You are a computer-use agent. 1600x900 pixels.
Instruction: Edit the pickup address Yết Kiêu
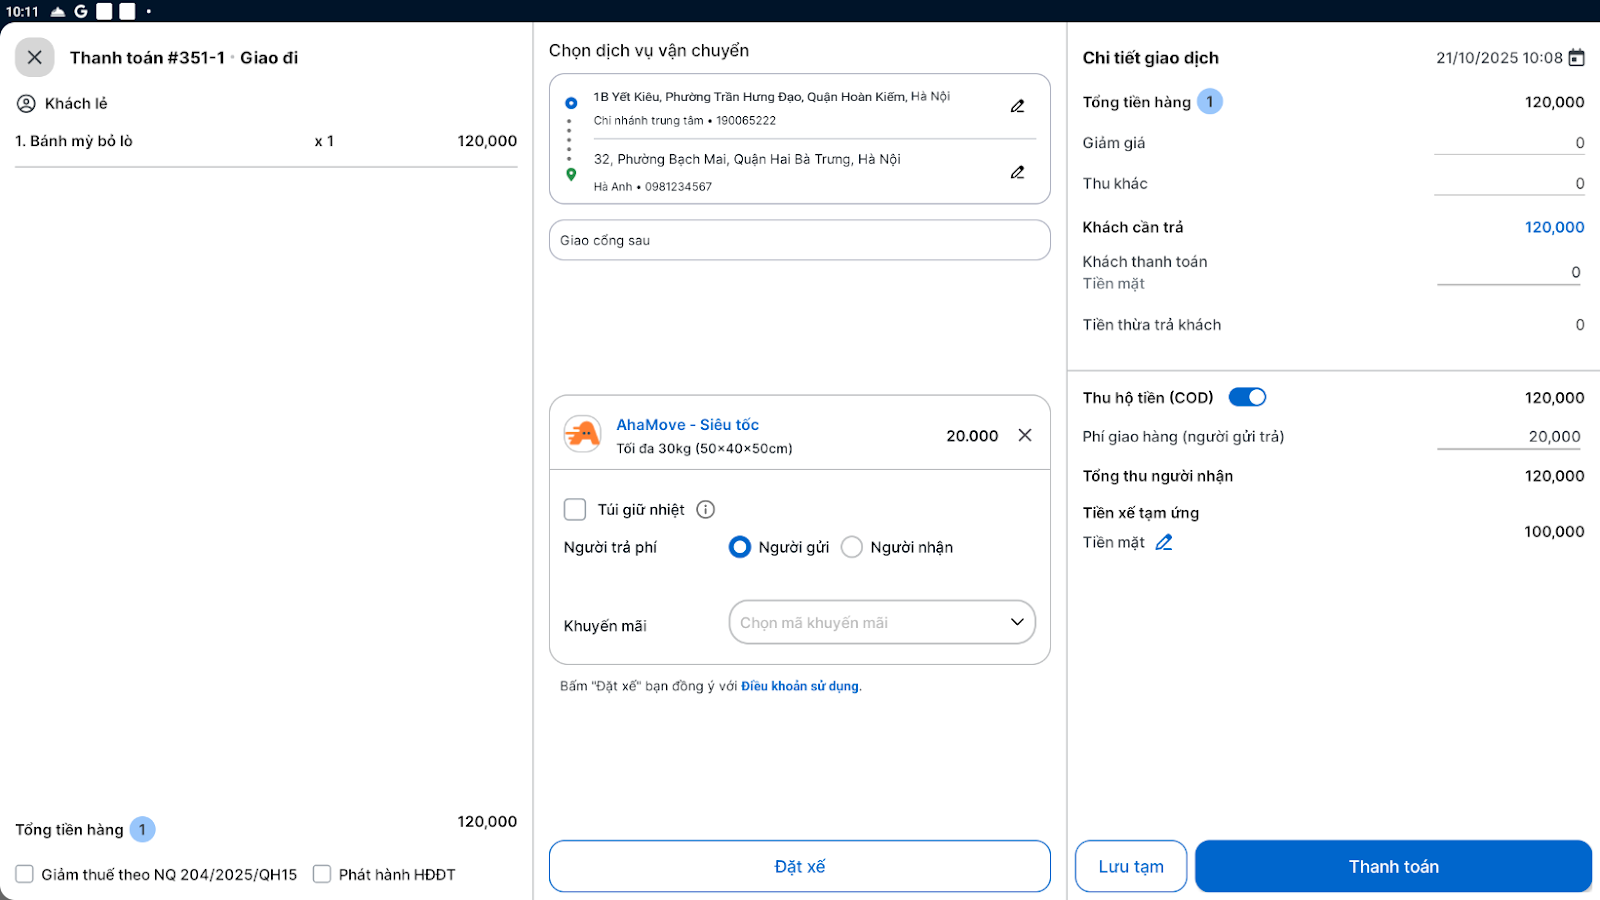click(1017, 106)
